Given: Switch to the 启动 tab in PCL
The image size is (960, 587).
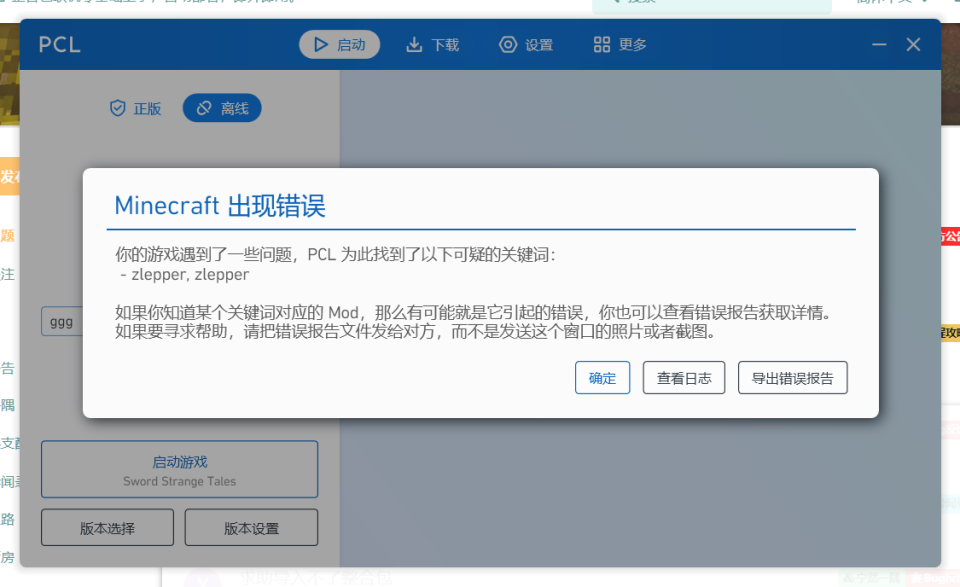Looking at the screenshot, I should pyautogui.click(x=339, y=45).
